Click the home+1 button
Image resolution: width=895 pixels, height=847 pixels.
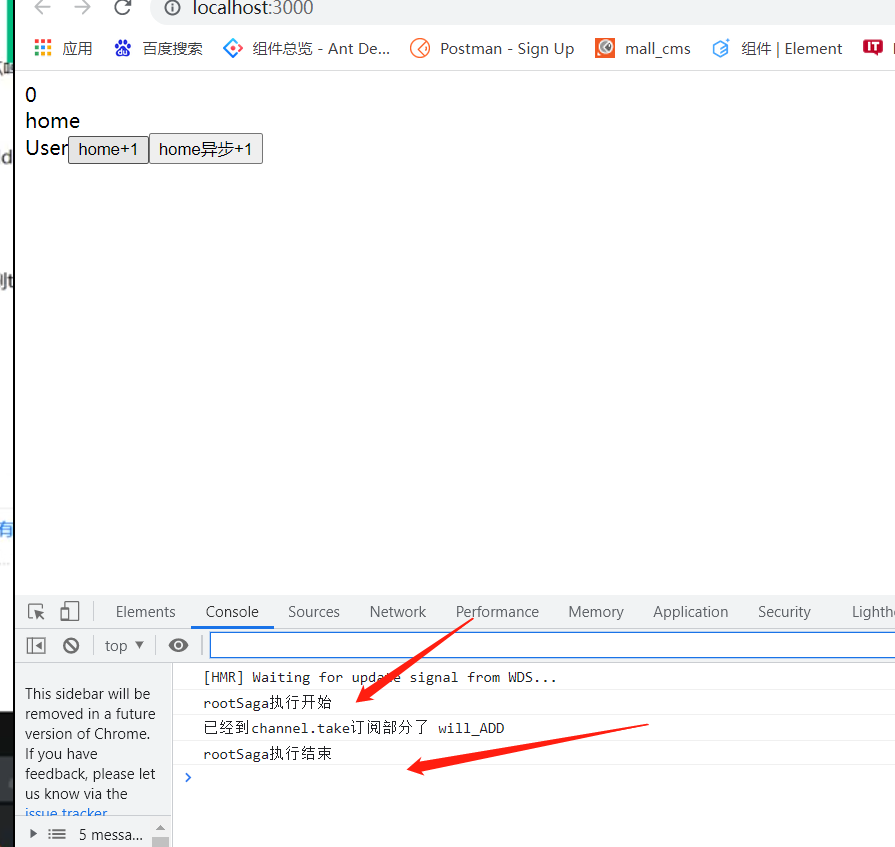pyautogui.click(x=108, y=149)
